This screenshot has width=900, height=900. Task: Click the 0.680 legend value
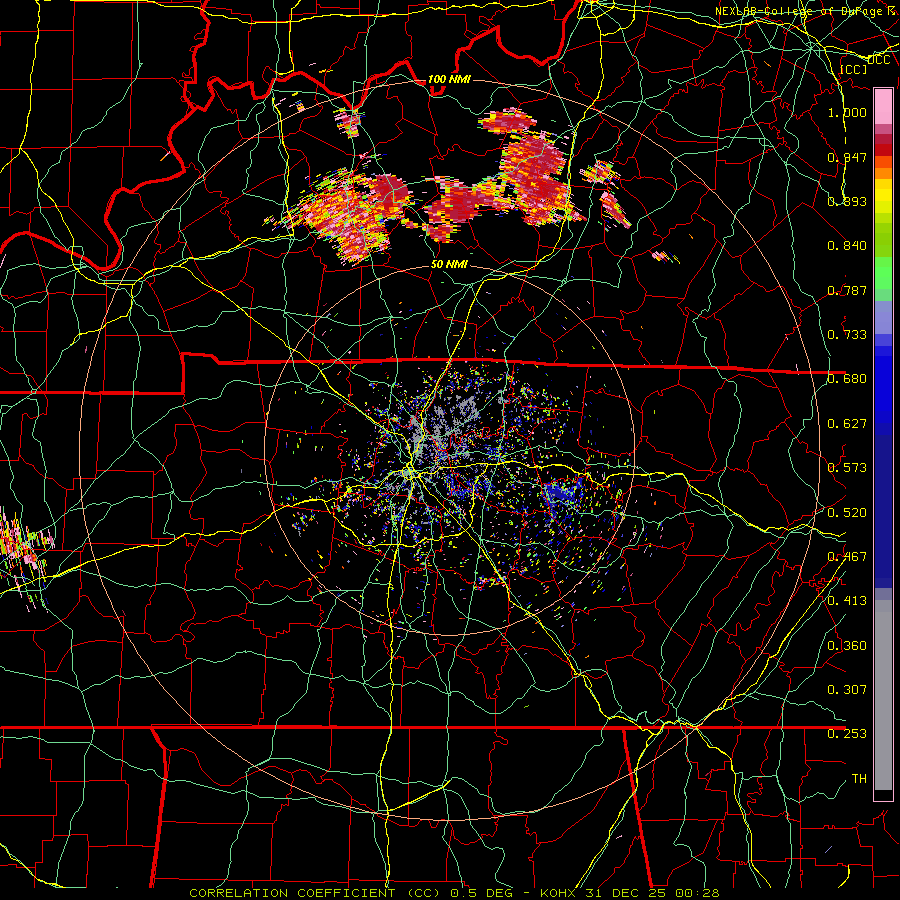847,379
